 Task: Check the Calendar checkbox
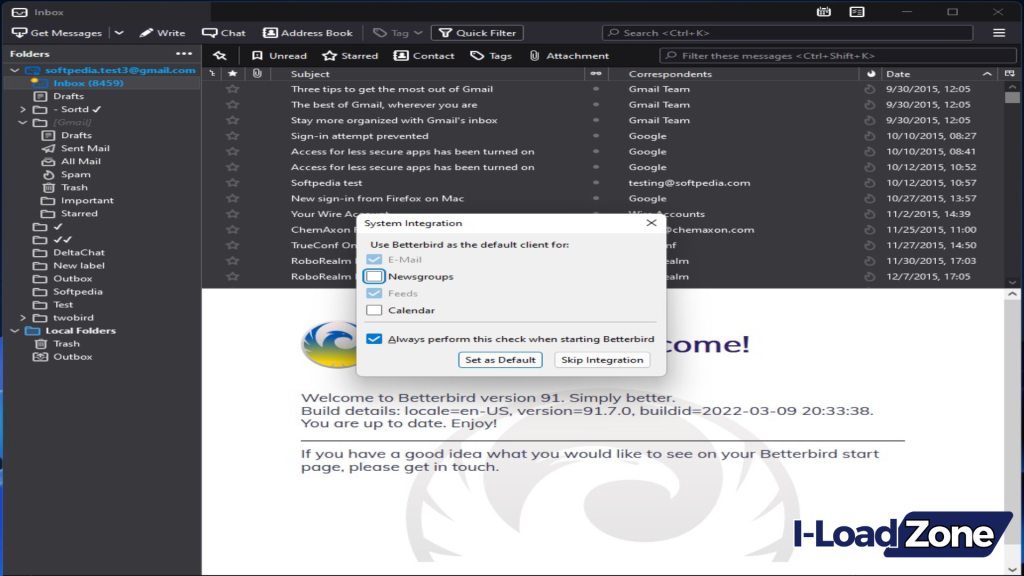tap(375, 310)
